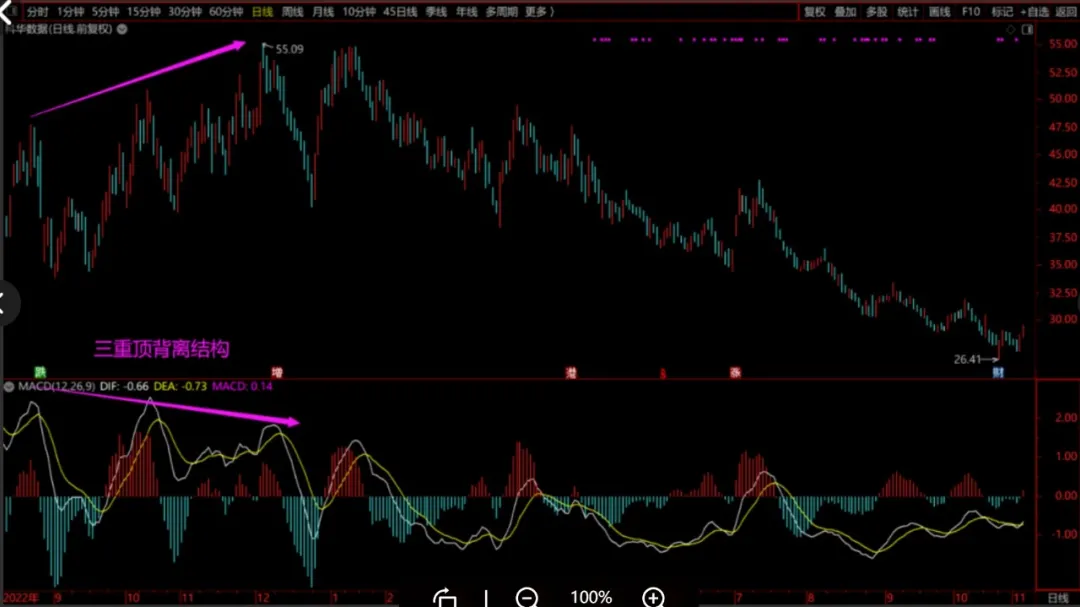
Task: Expand the stock title dropdown arrow
Action: coord(122,29)
